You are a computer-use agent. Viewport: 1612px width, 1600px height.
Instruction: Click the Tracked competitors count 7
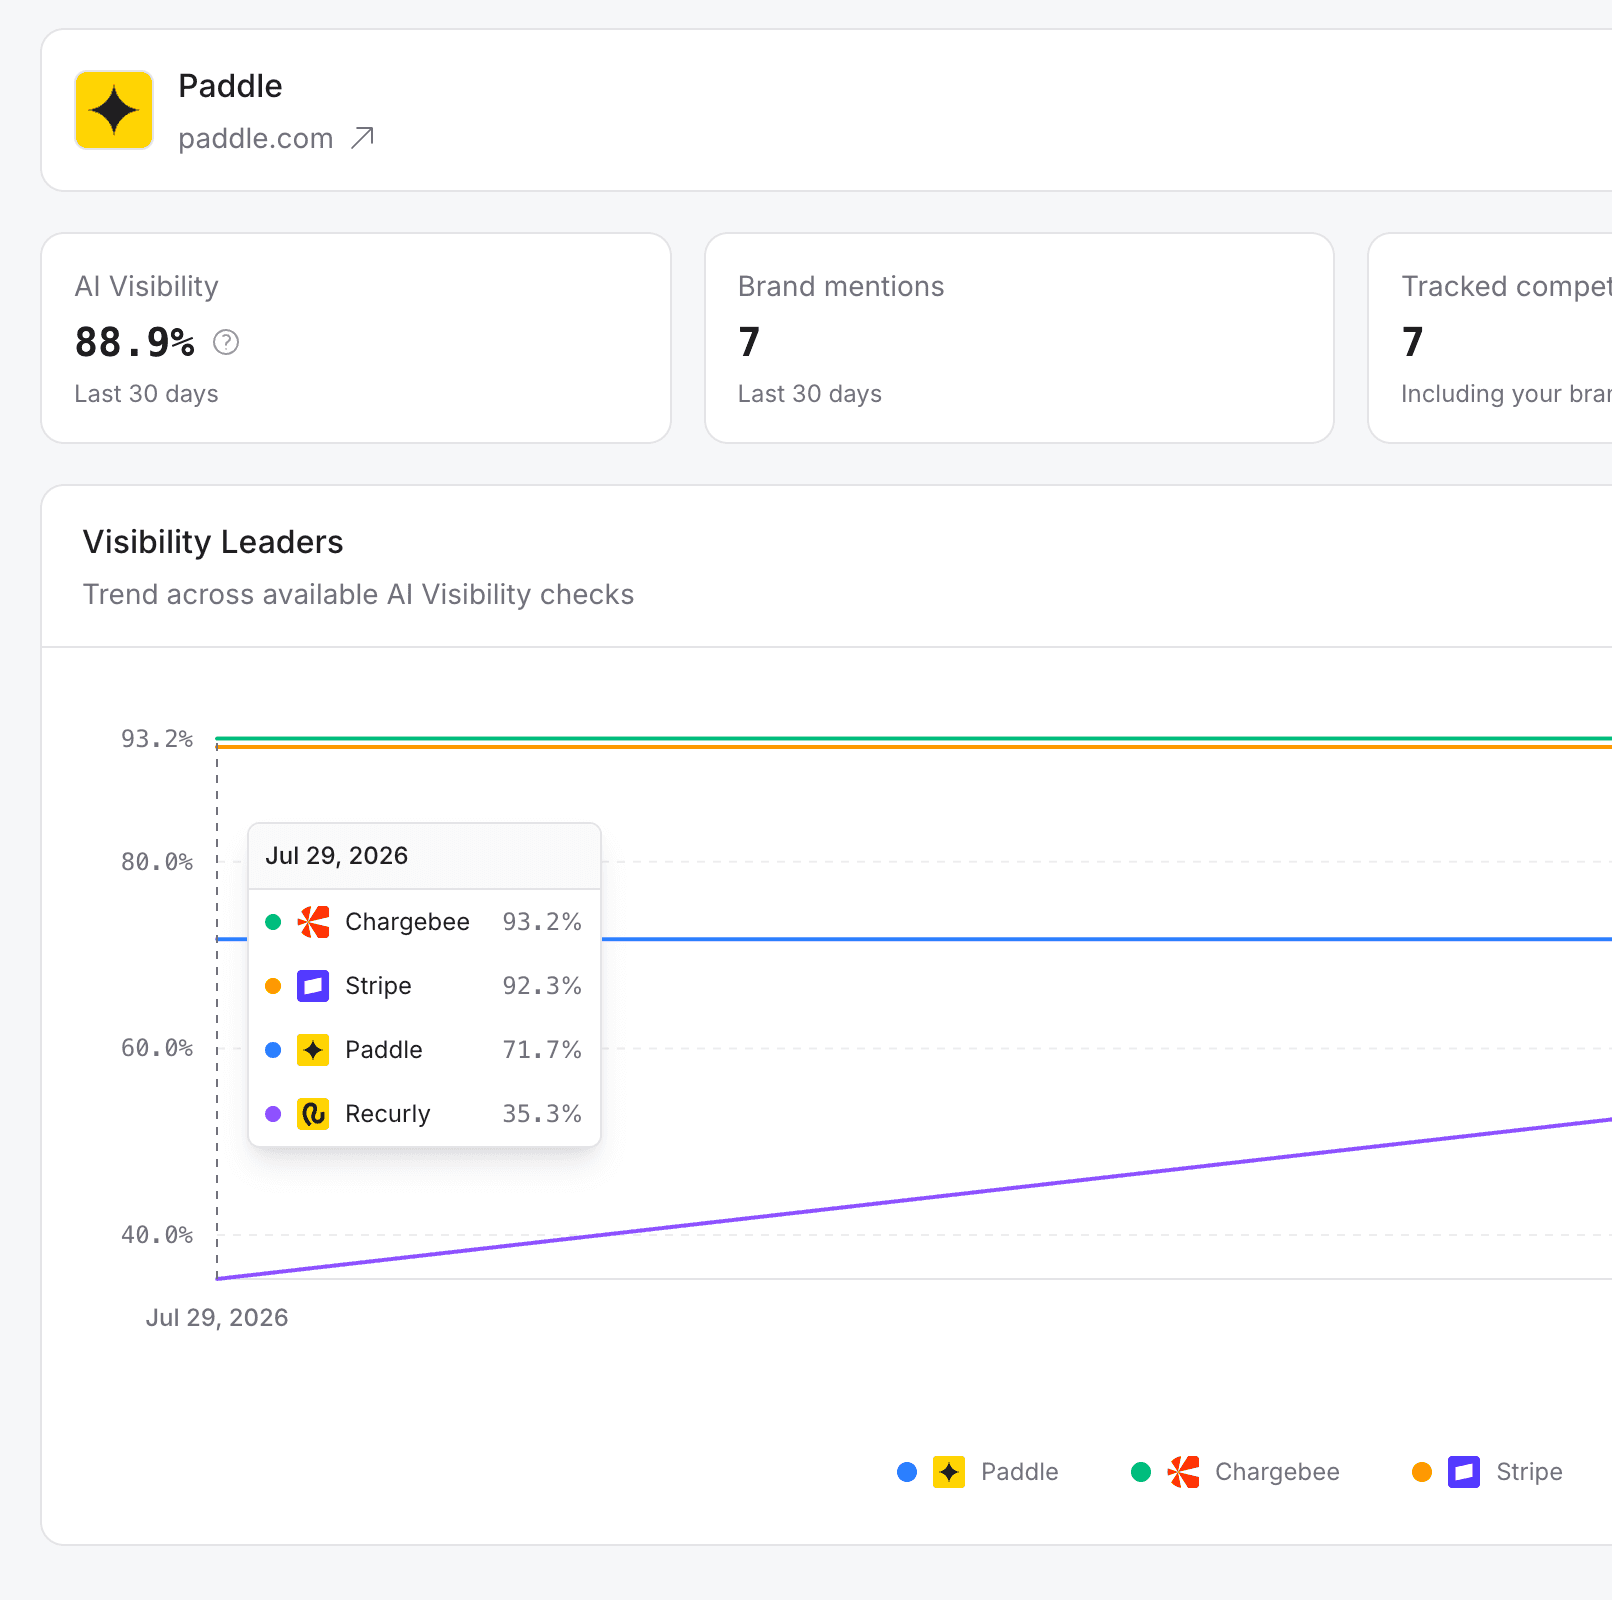[x=1412, y=342]
